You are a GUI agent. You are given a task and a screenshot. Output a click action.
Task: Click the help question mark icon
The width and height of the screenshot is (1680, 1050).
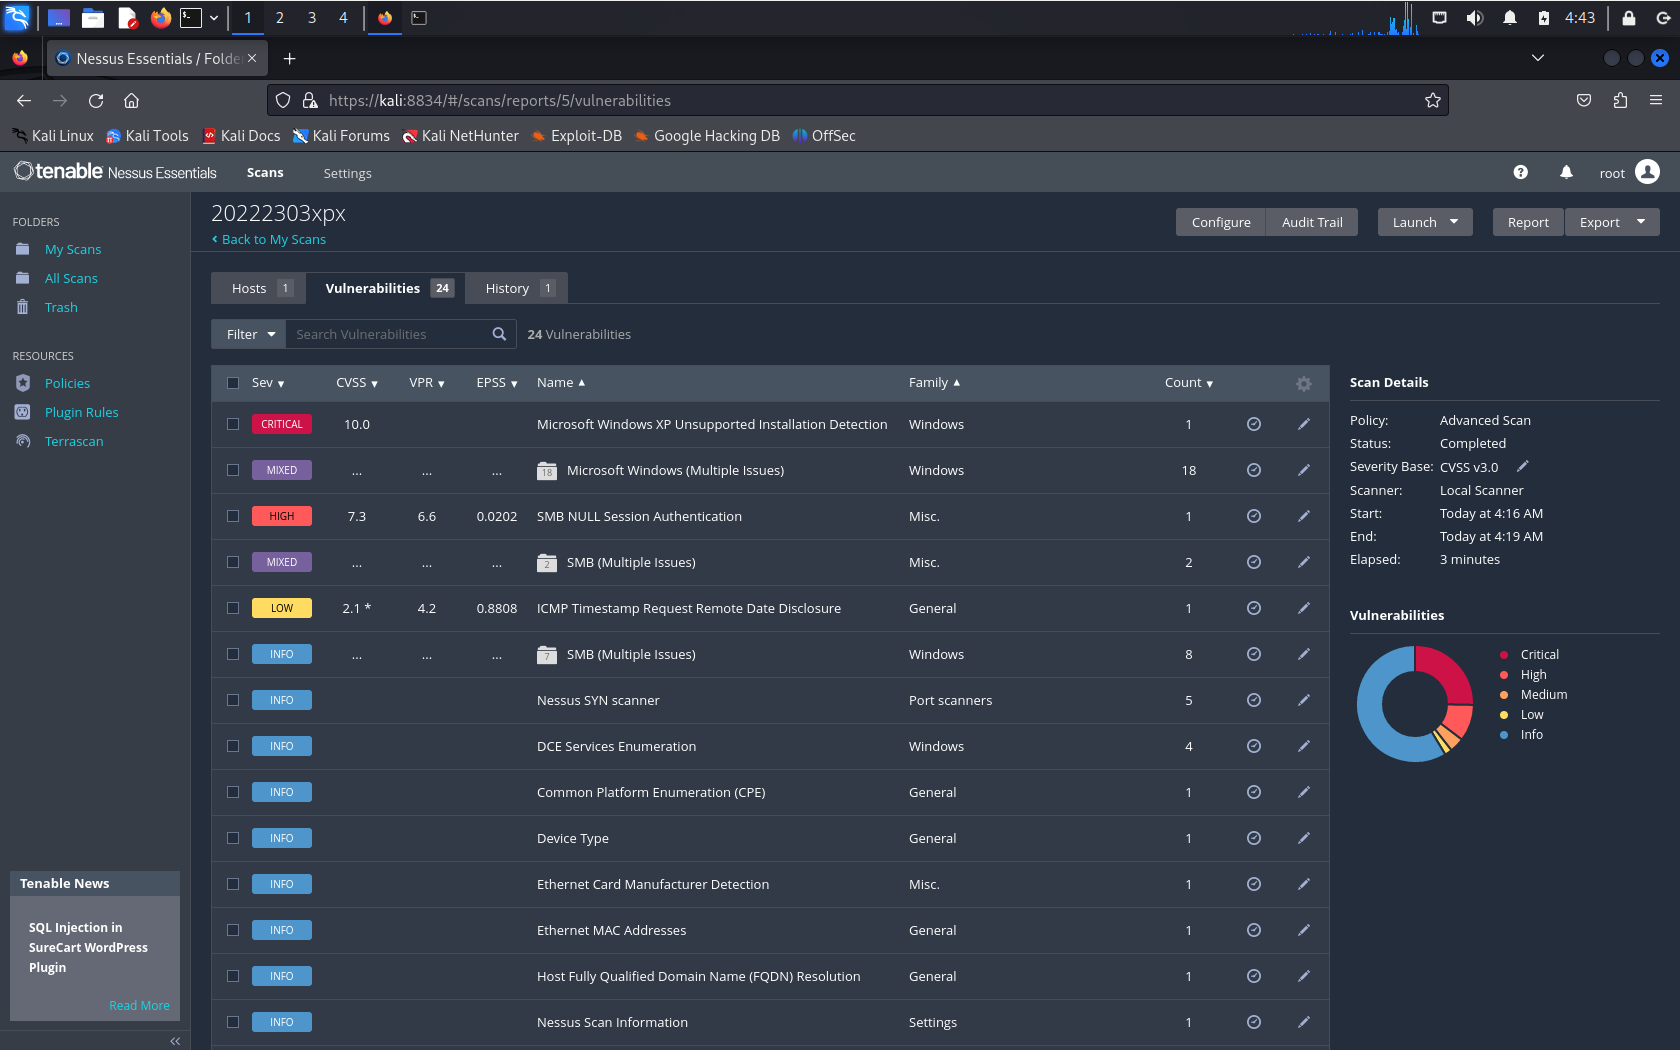pos(1520,172)
